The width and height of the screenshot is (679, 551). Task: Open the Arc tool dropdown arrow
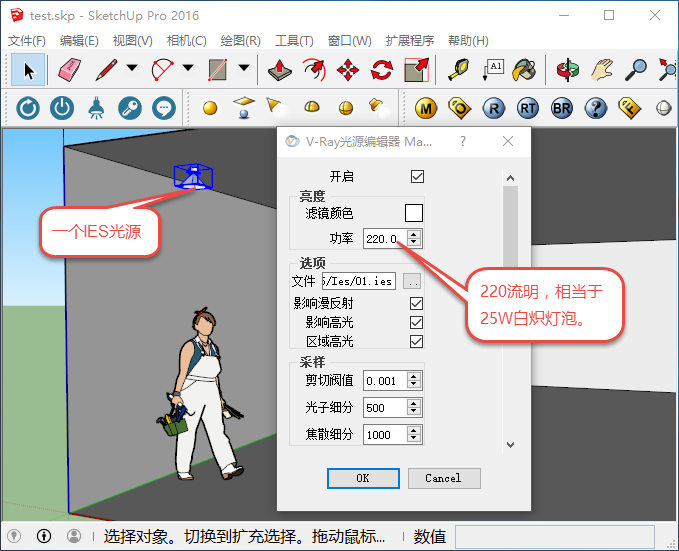click(x=188, y=68)
